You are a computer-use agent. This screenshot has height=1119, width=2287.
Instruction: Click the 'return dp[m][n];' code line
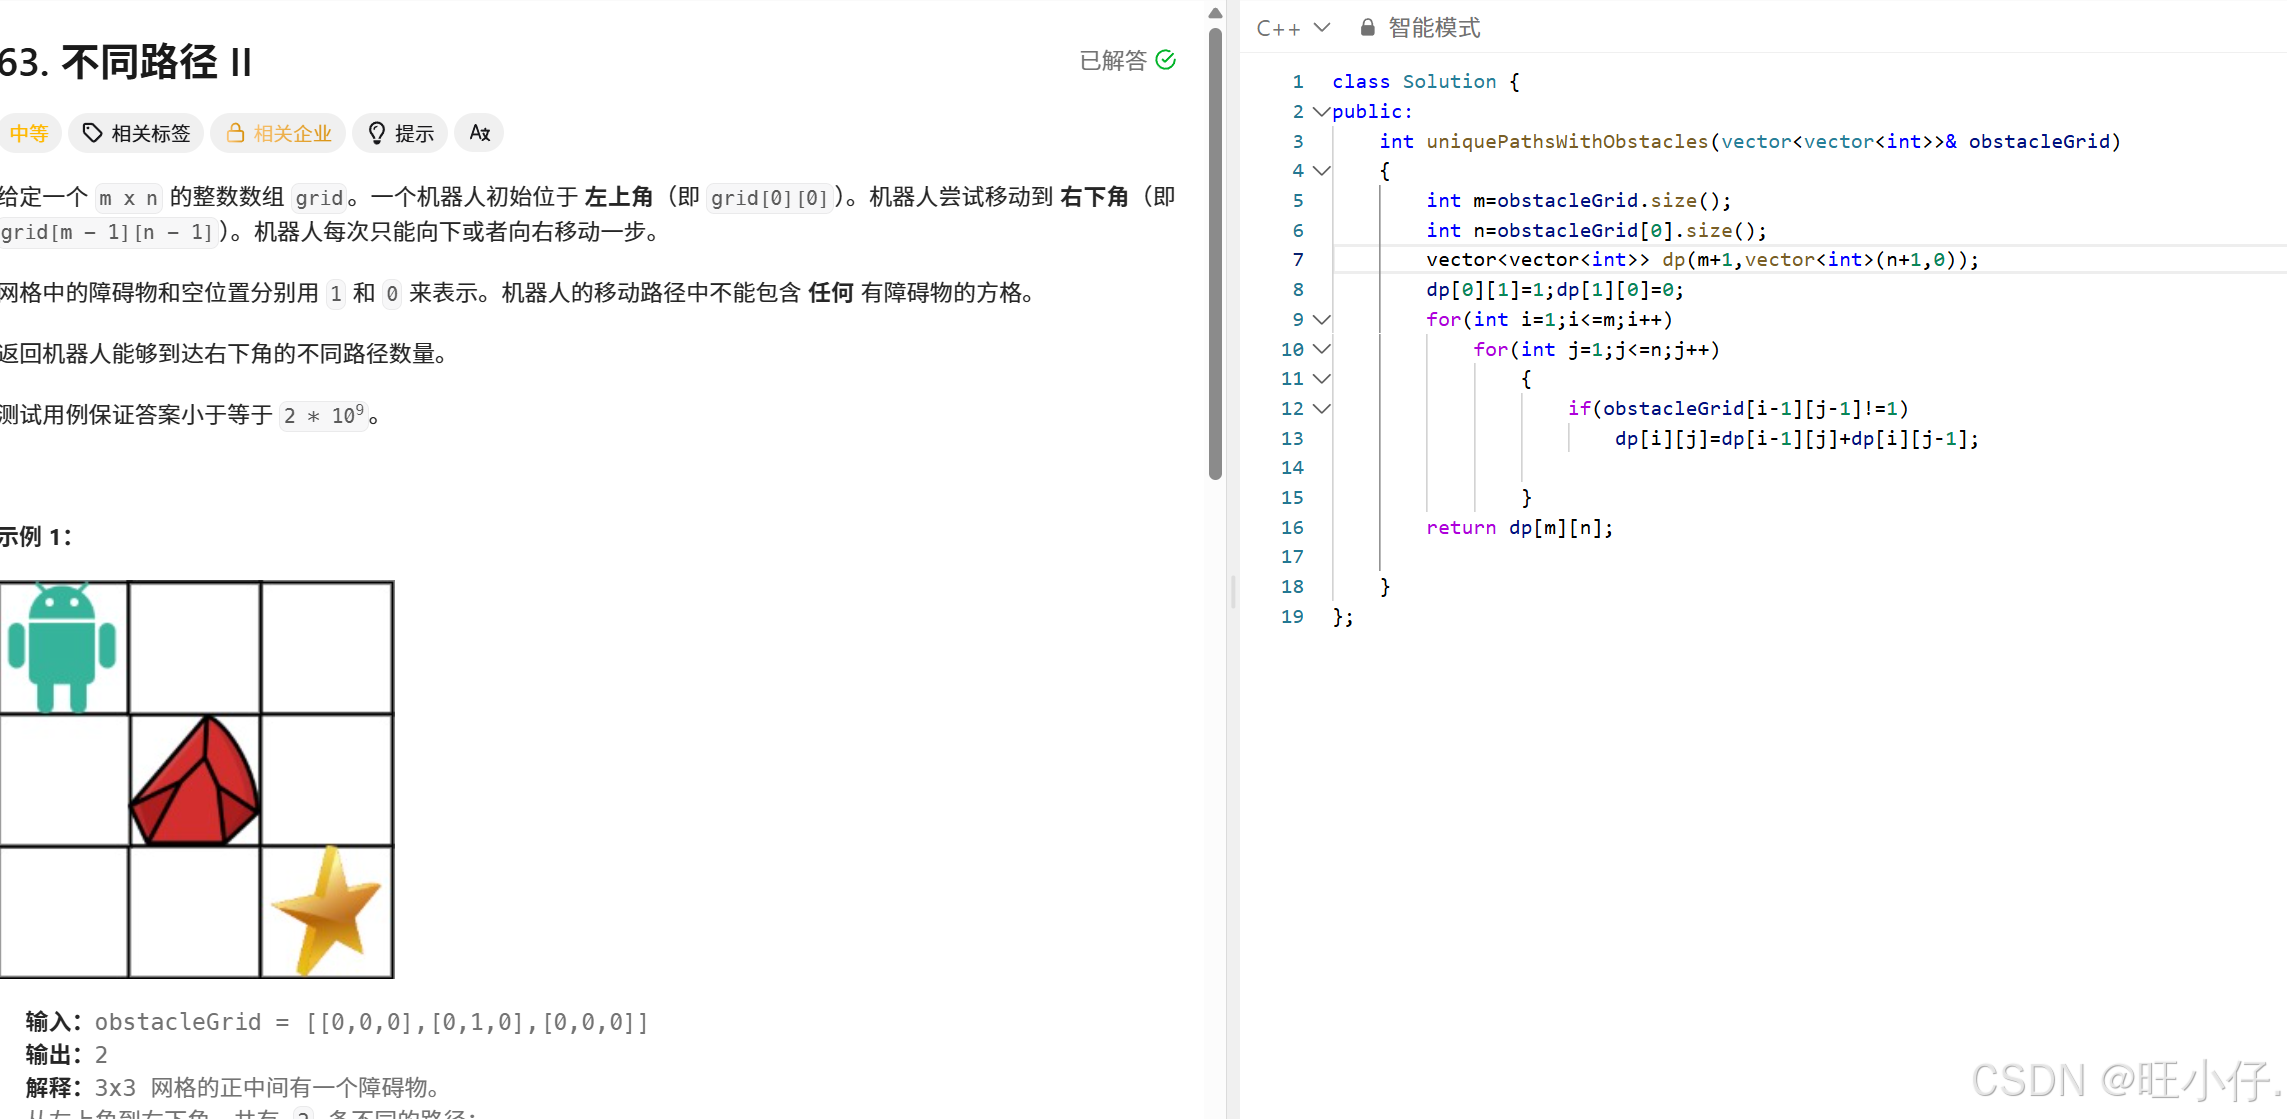pyautogui.click(x=1519, y=527)
